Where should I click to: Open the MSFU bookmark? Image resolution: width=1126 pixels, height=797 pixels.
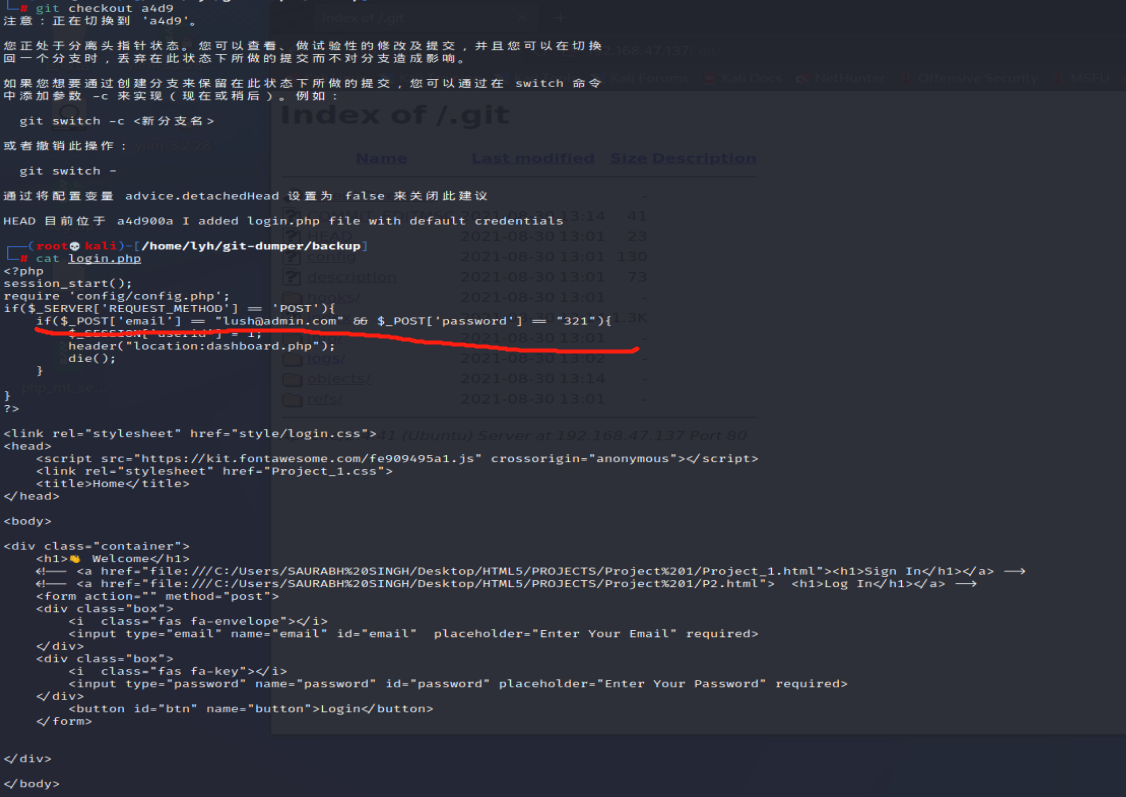point(1083,78)
